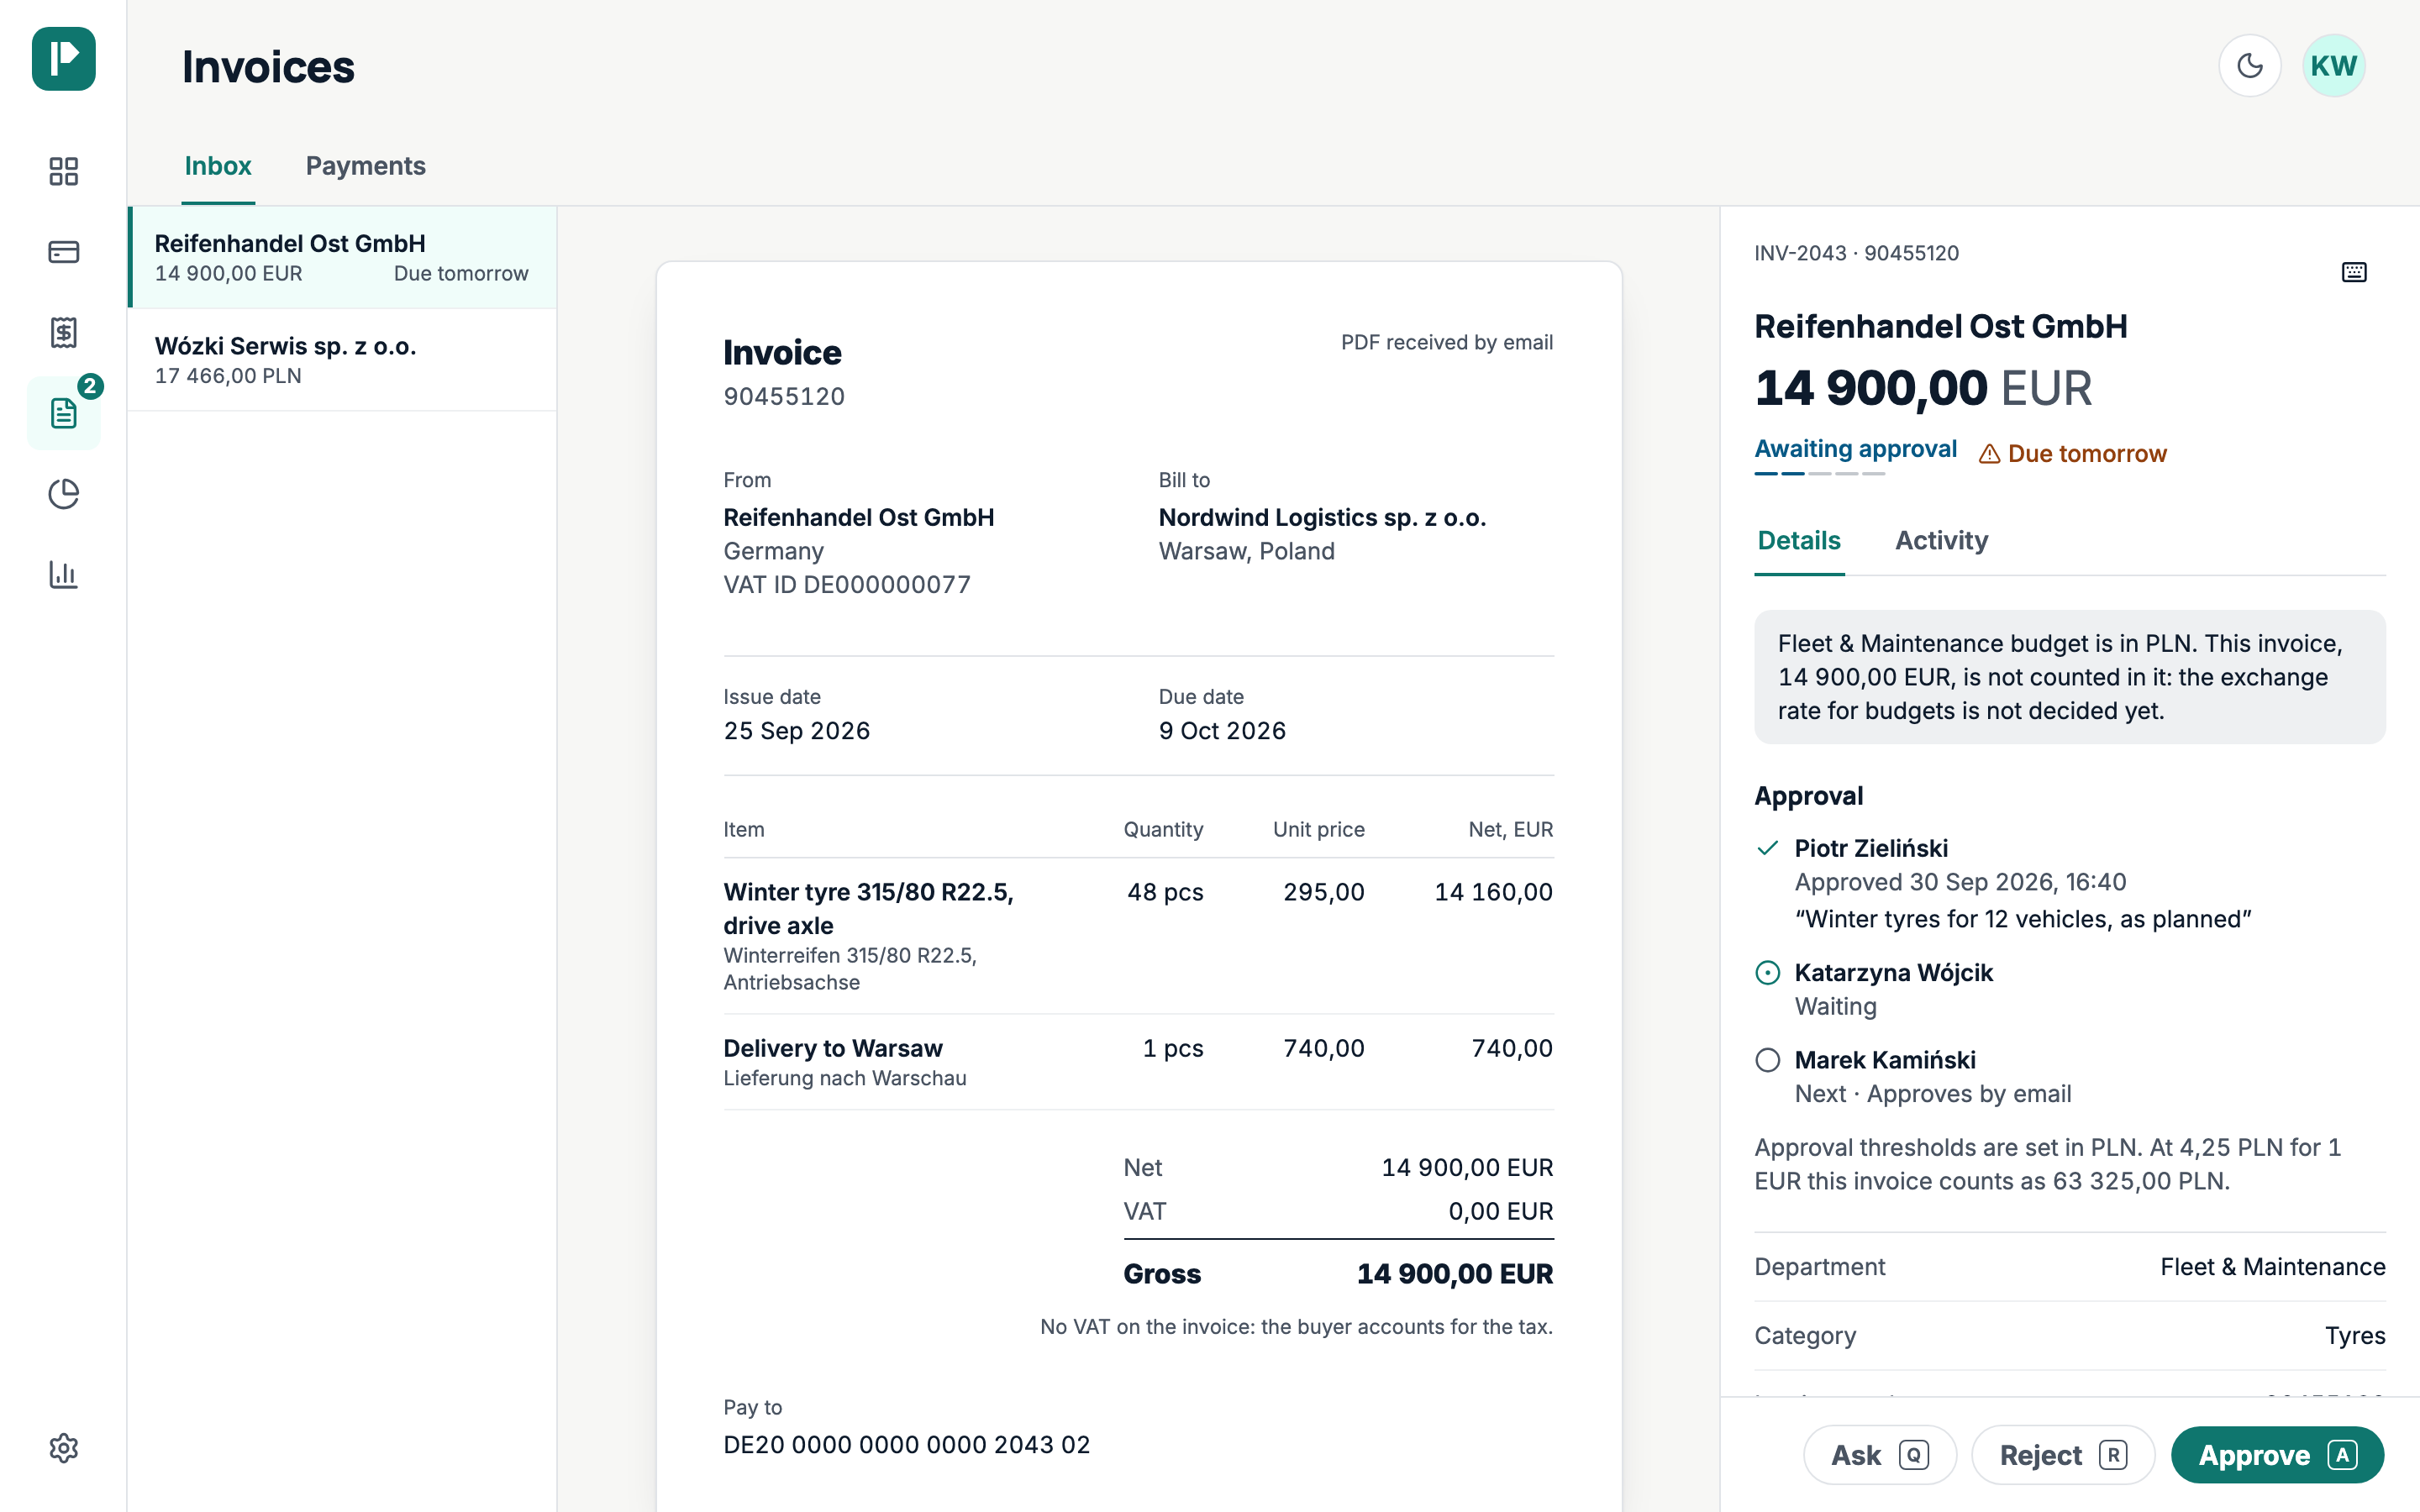
Task: Open the Details tab
Action: [1799, 541]
